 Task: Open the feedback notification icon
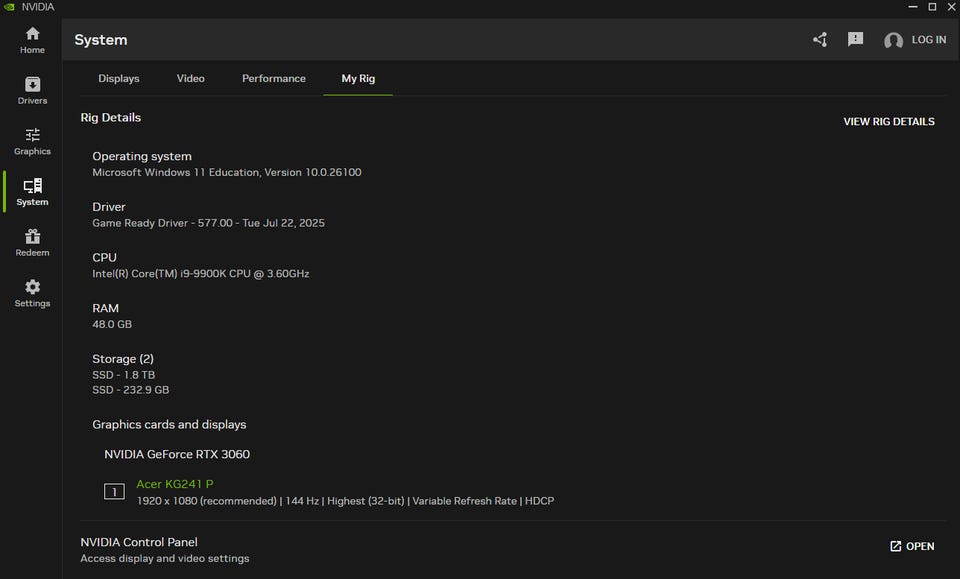click(855, 40)
